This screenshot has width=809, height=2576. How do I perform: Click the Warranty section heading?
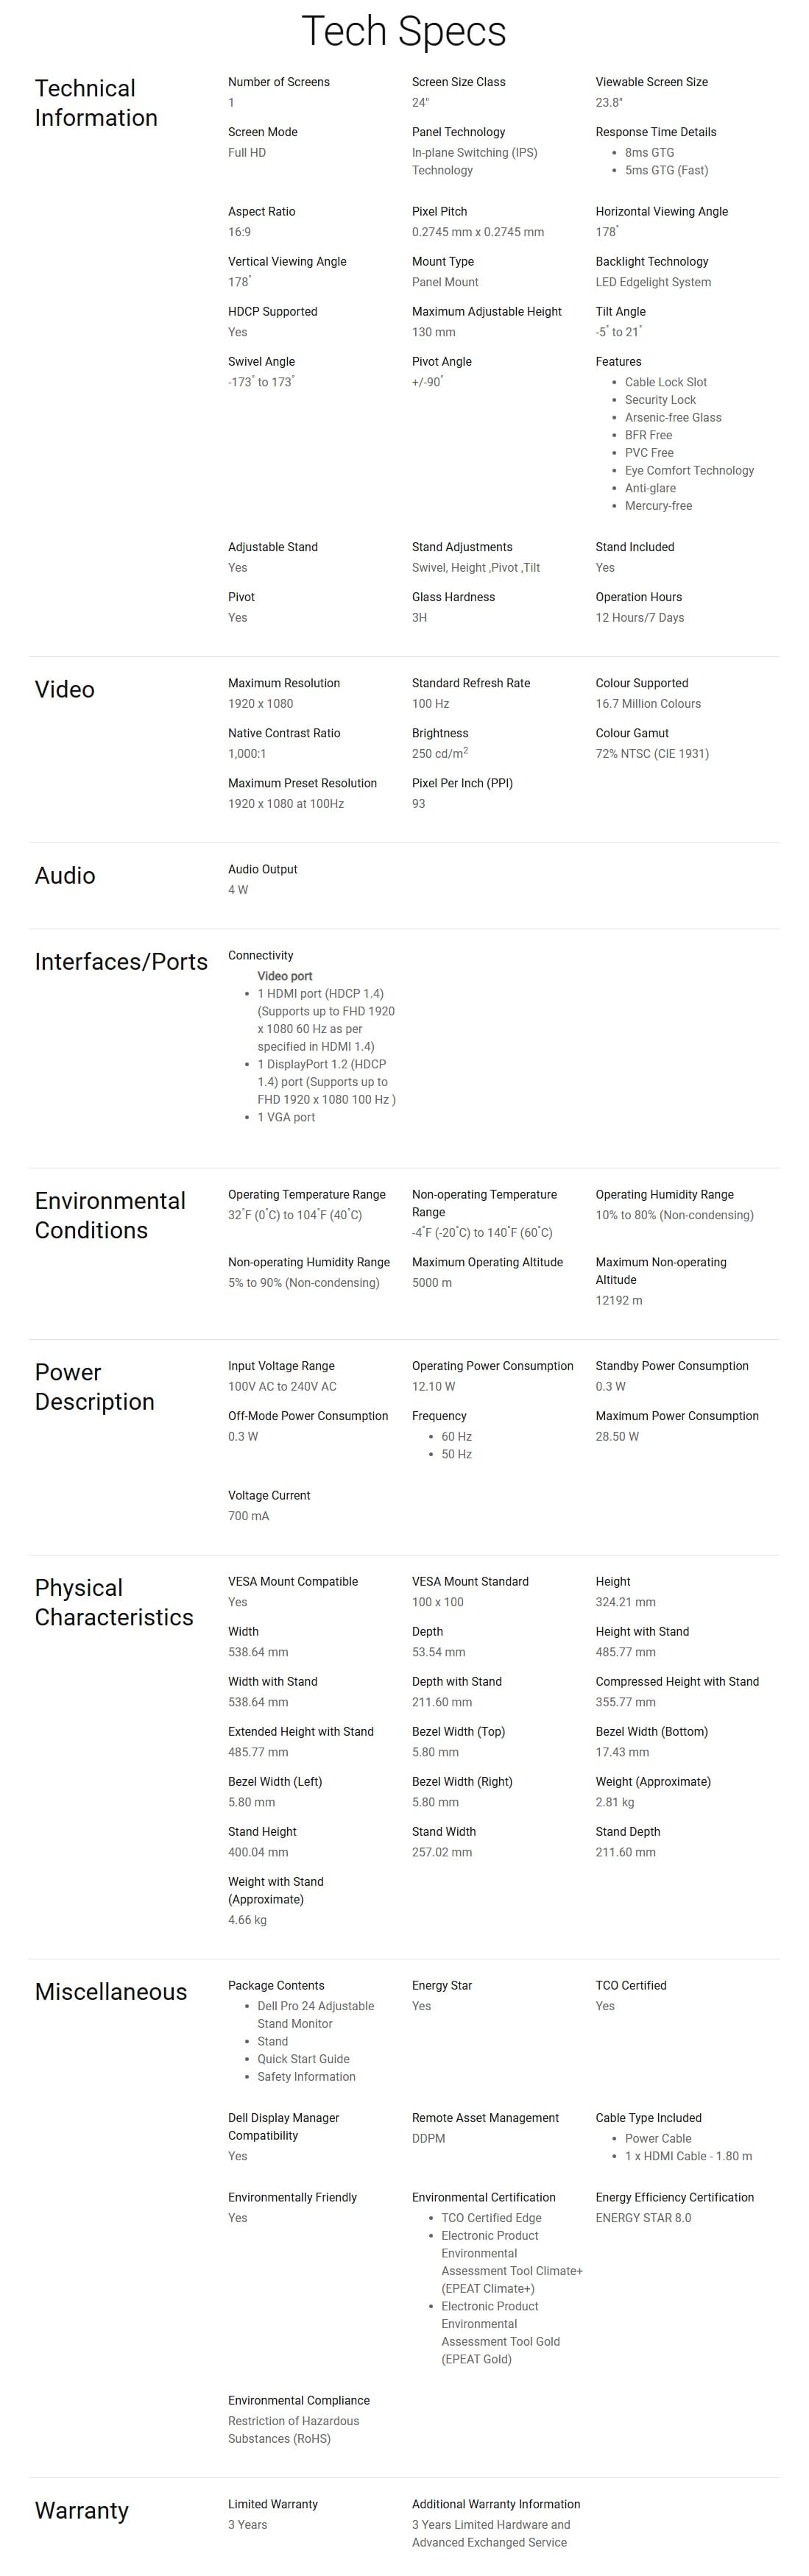(82, 2510)
